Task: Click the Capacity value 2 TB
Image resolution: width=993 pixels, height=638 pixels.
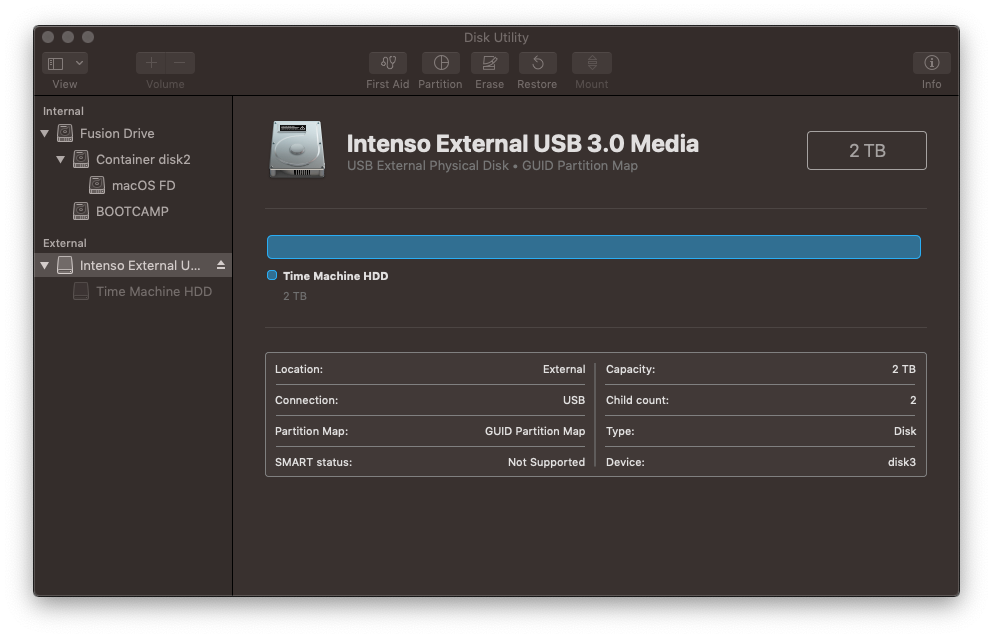Action: click(x=904, y=369)
